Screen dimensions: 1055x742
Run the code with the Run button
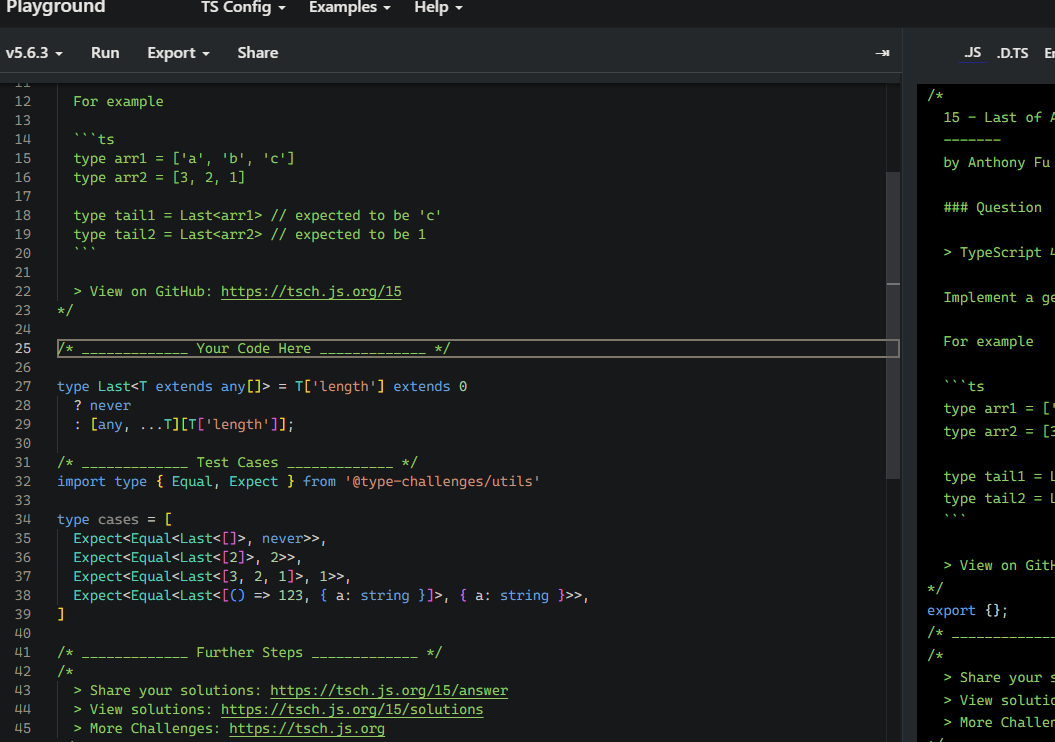point(105,53)
